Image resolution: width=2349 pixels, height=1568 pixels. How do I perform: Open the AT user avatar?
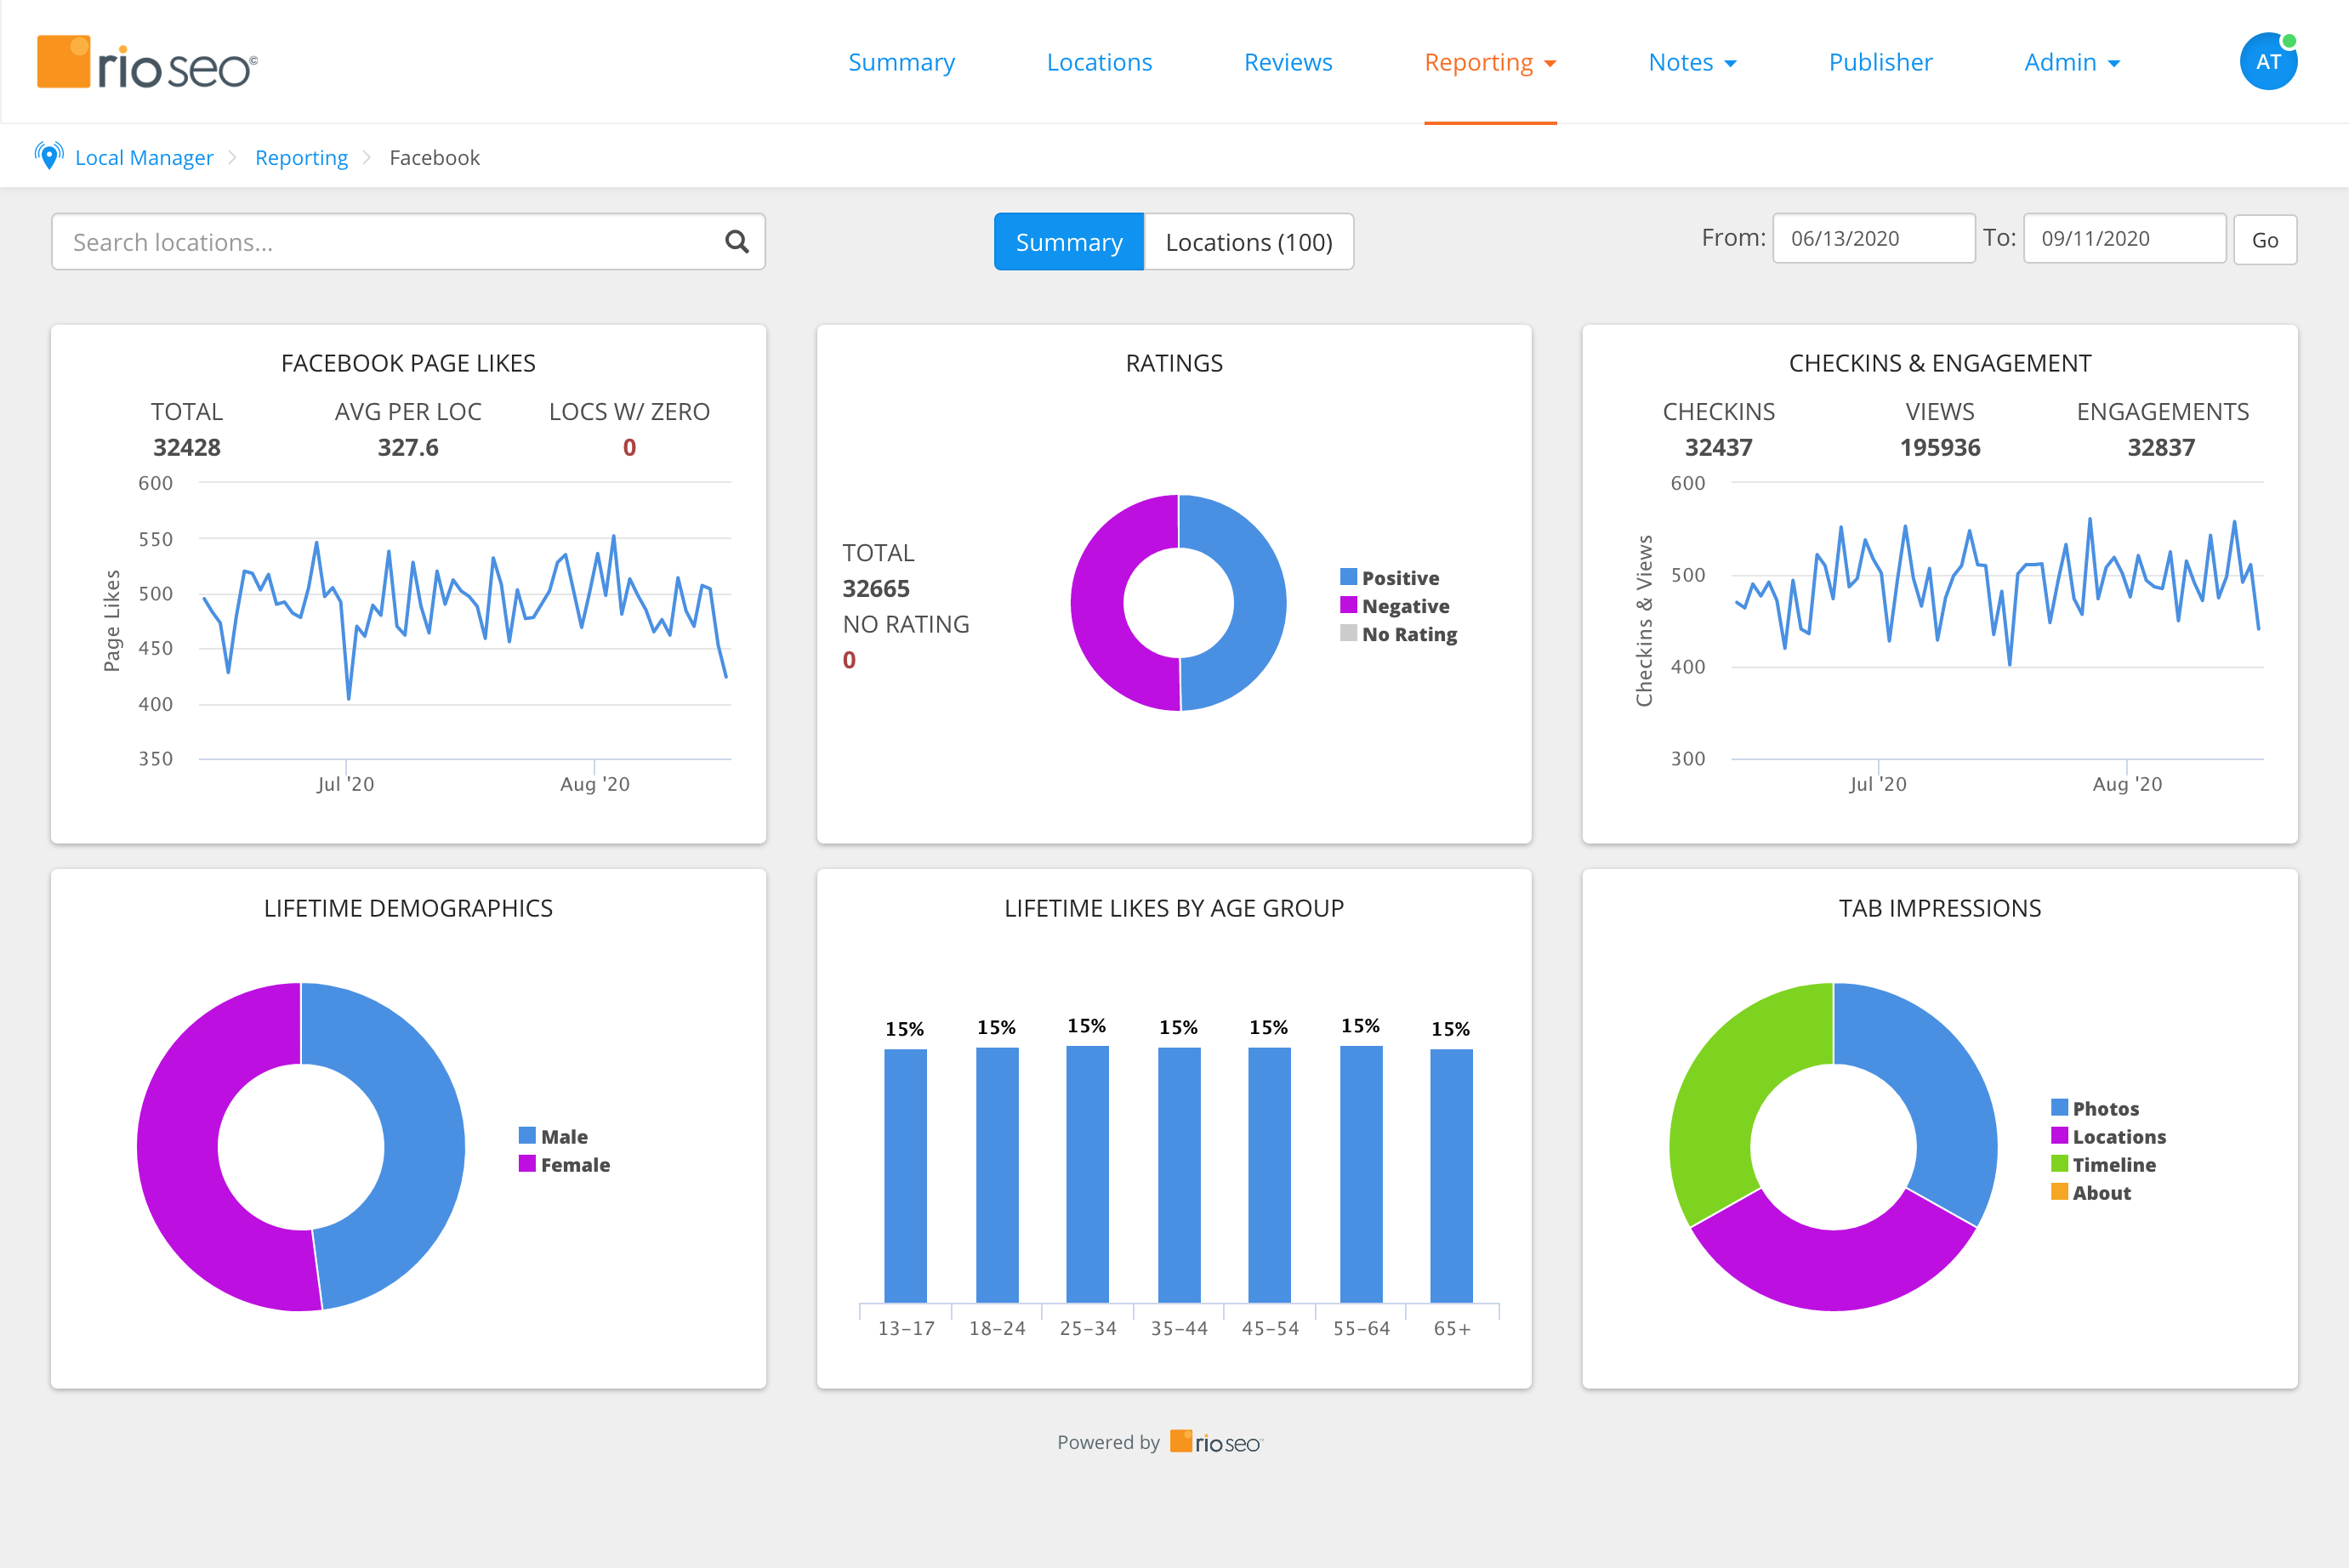pyautogui.click(x=2268, y=61)
